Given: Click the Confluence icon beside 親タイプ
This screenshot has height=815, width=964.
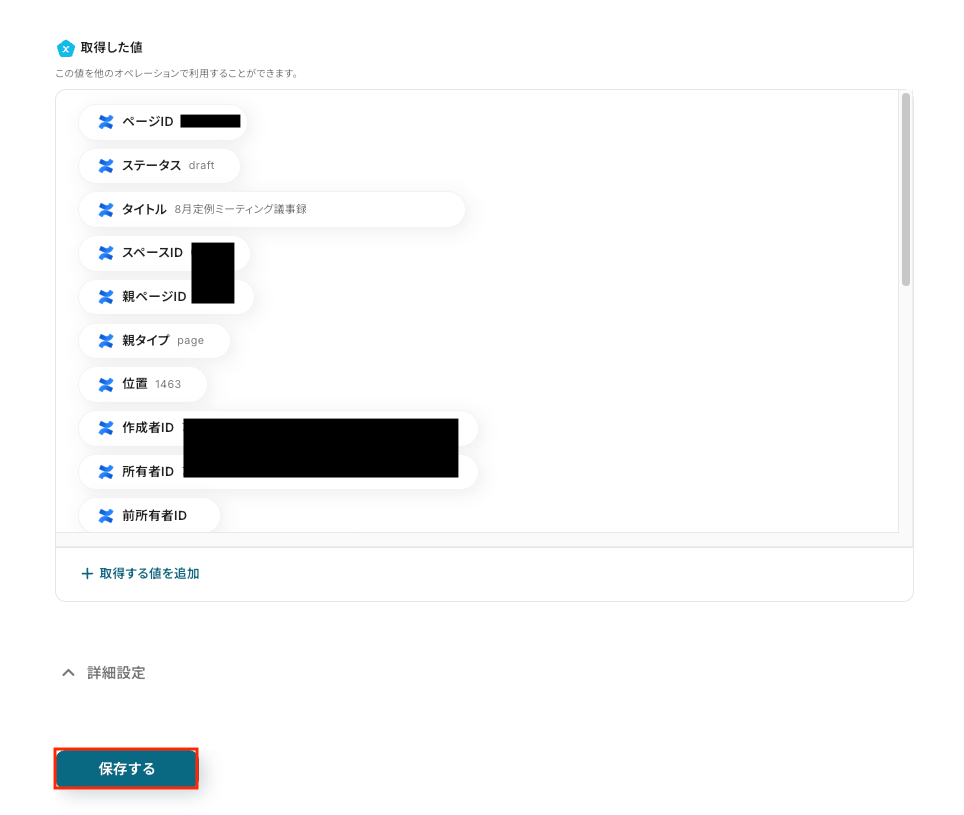Looking at the screenshot, I should (x=106, y=341).
